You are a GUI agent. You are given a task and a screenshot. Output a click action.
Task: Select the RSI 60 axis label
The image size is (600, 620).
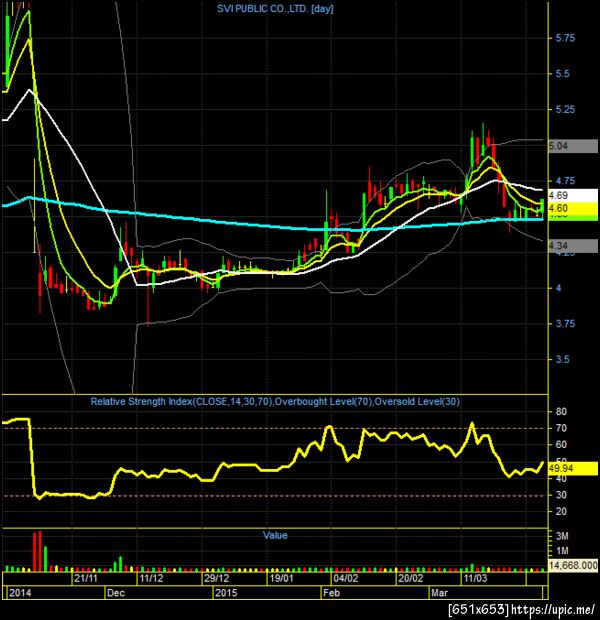click(561, 445)
